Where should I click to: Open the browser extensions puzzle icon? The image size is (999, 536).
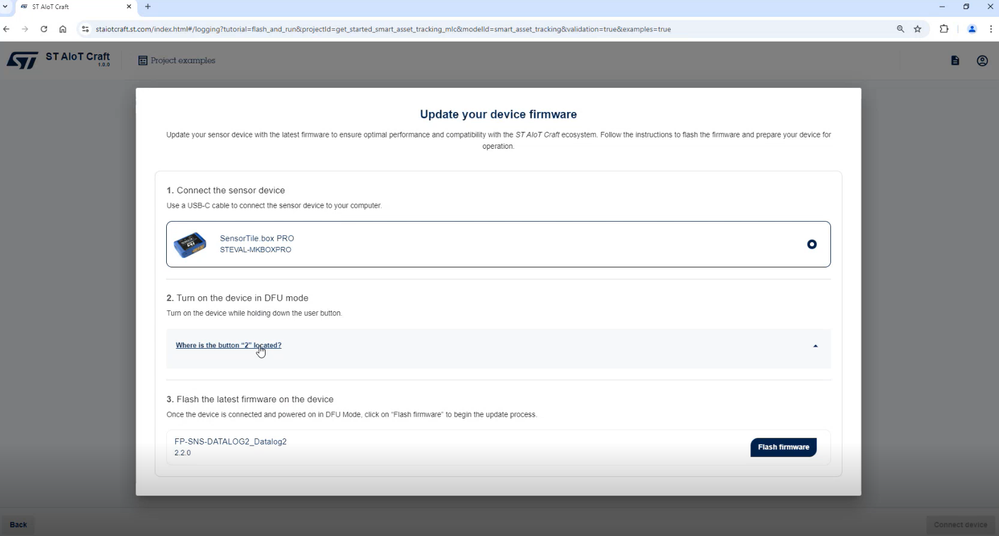pos(944,29)
